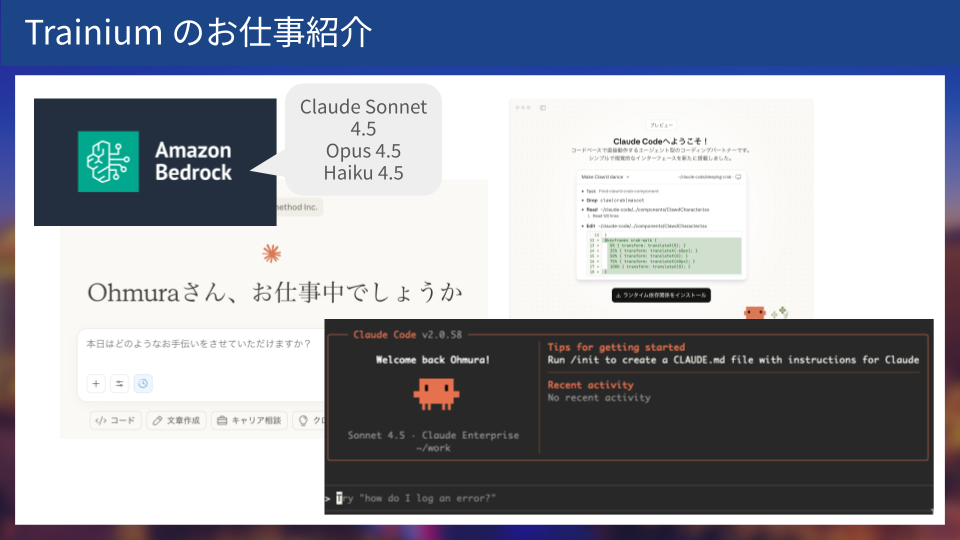Click the Recent activity heading in terminal

(590, 384)
